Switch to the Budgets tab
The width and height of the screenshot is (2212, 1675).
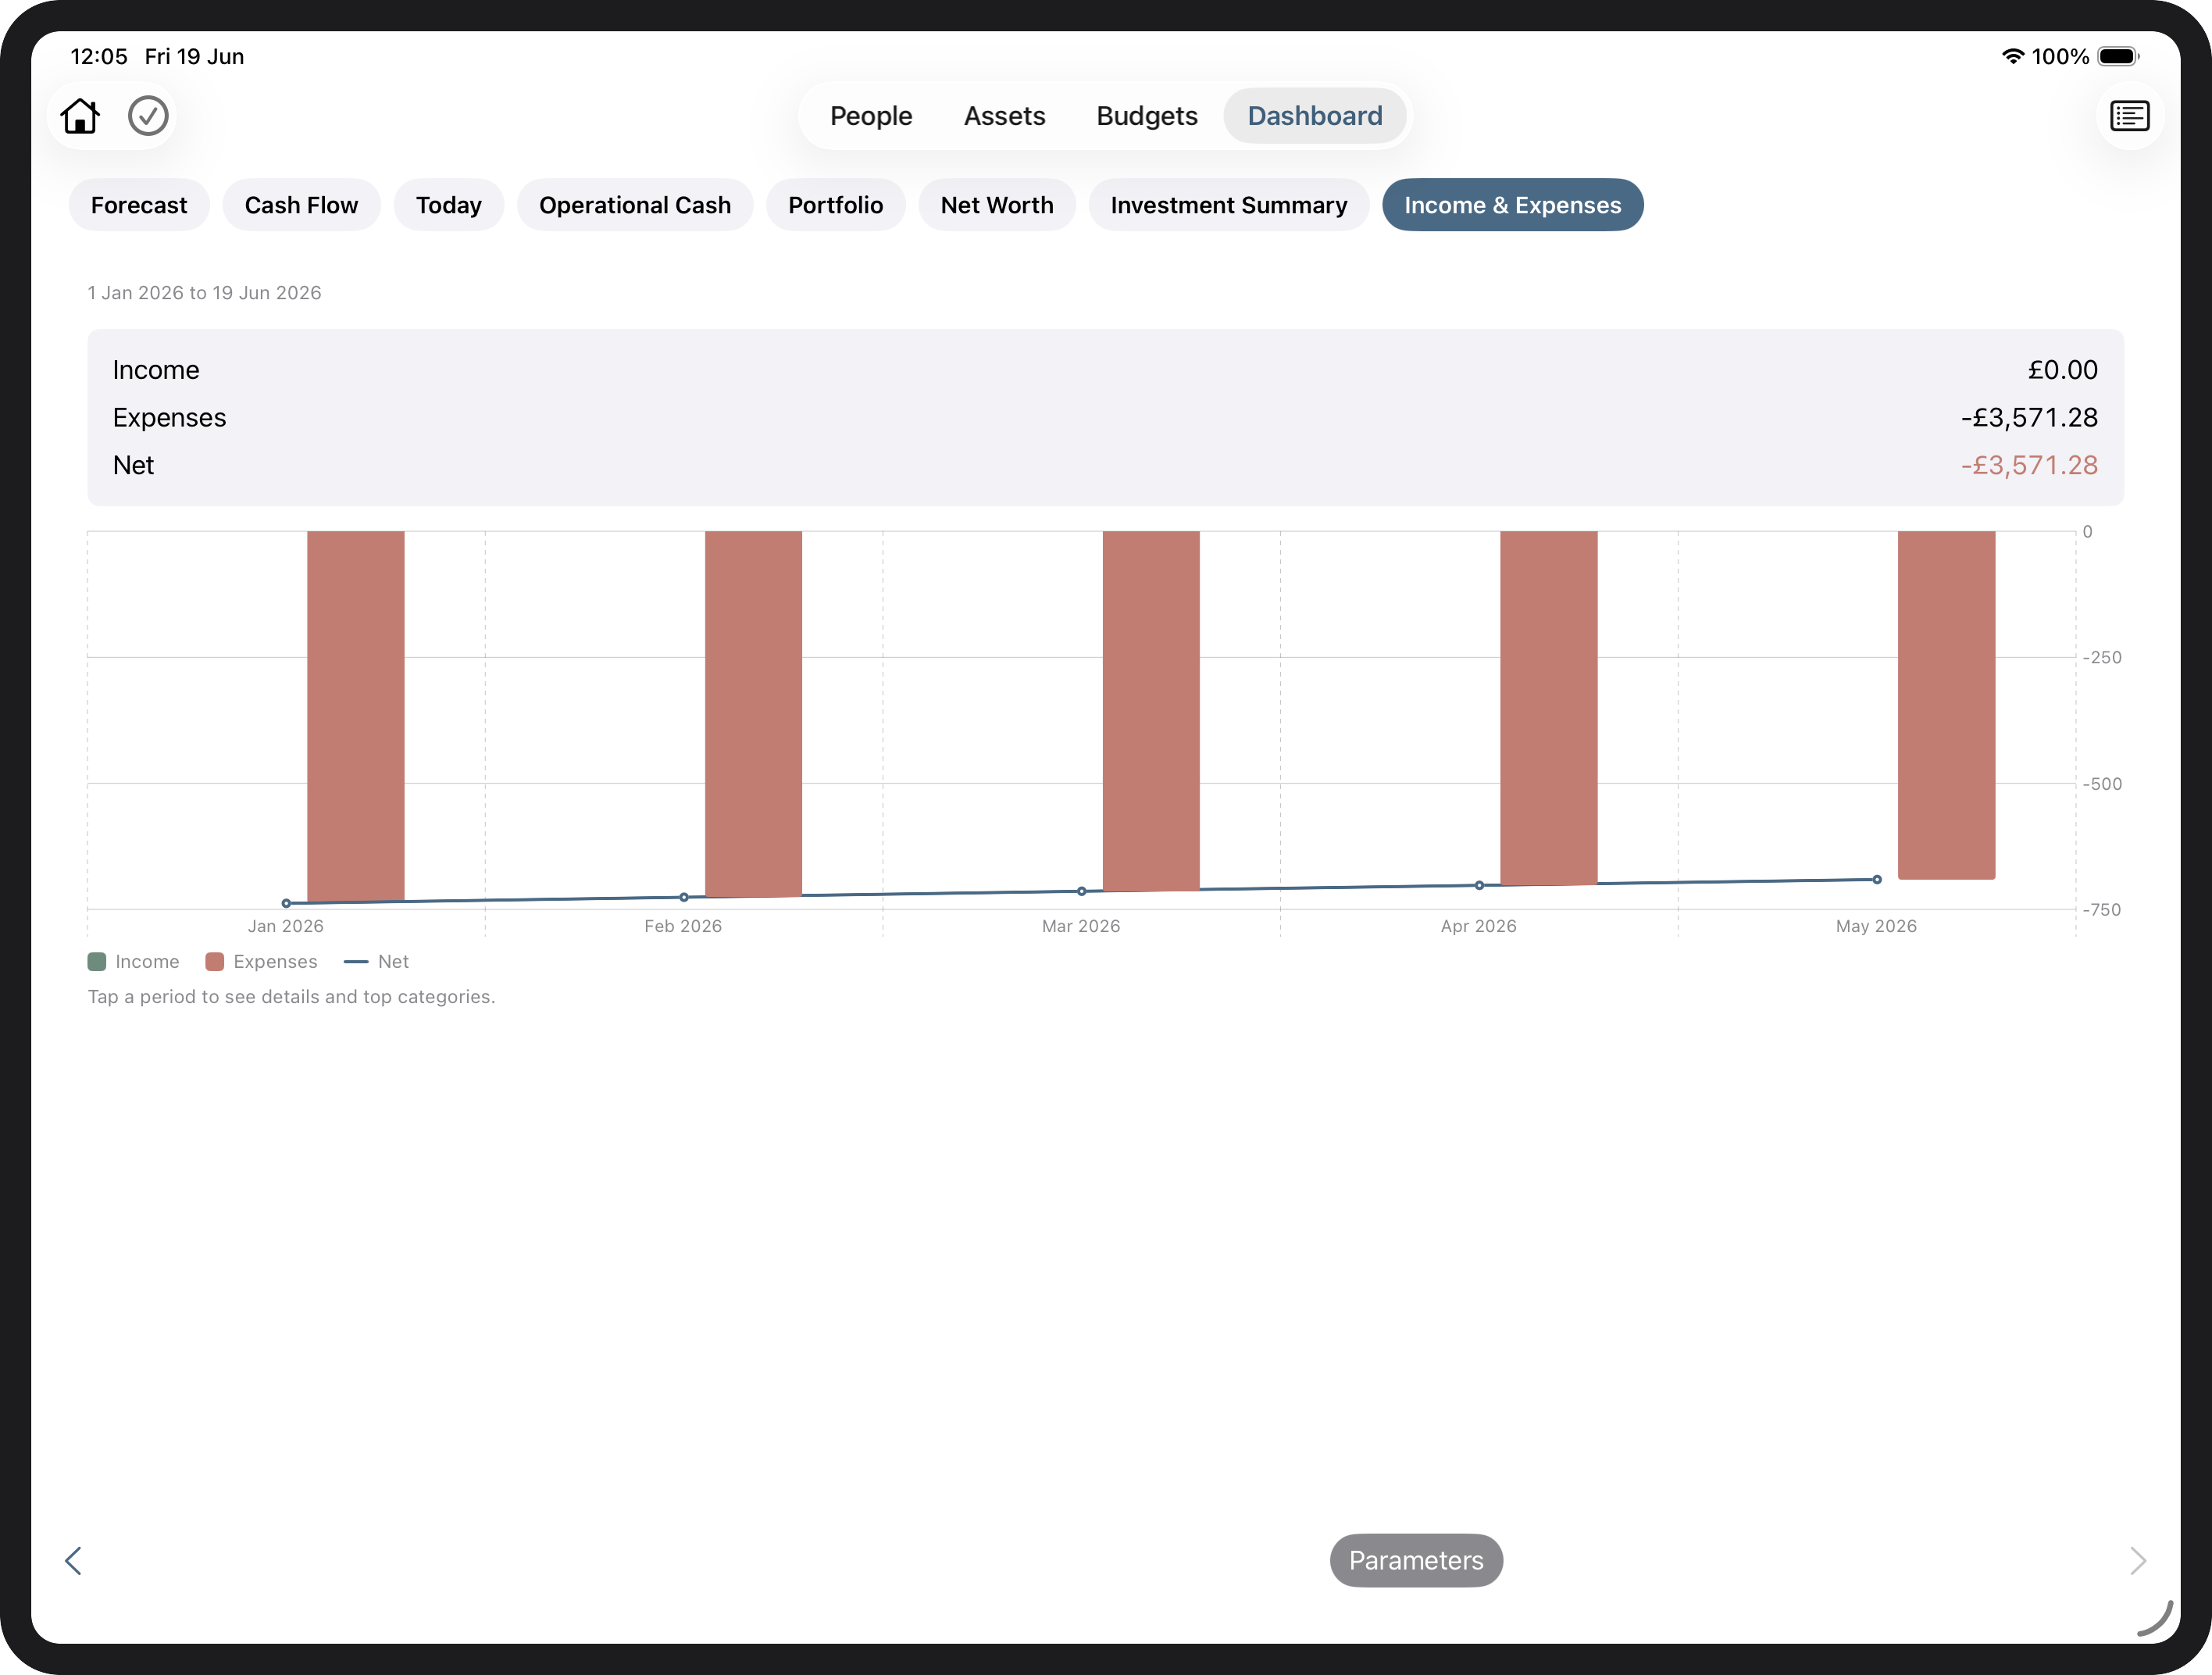pos(1146,116)
